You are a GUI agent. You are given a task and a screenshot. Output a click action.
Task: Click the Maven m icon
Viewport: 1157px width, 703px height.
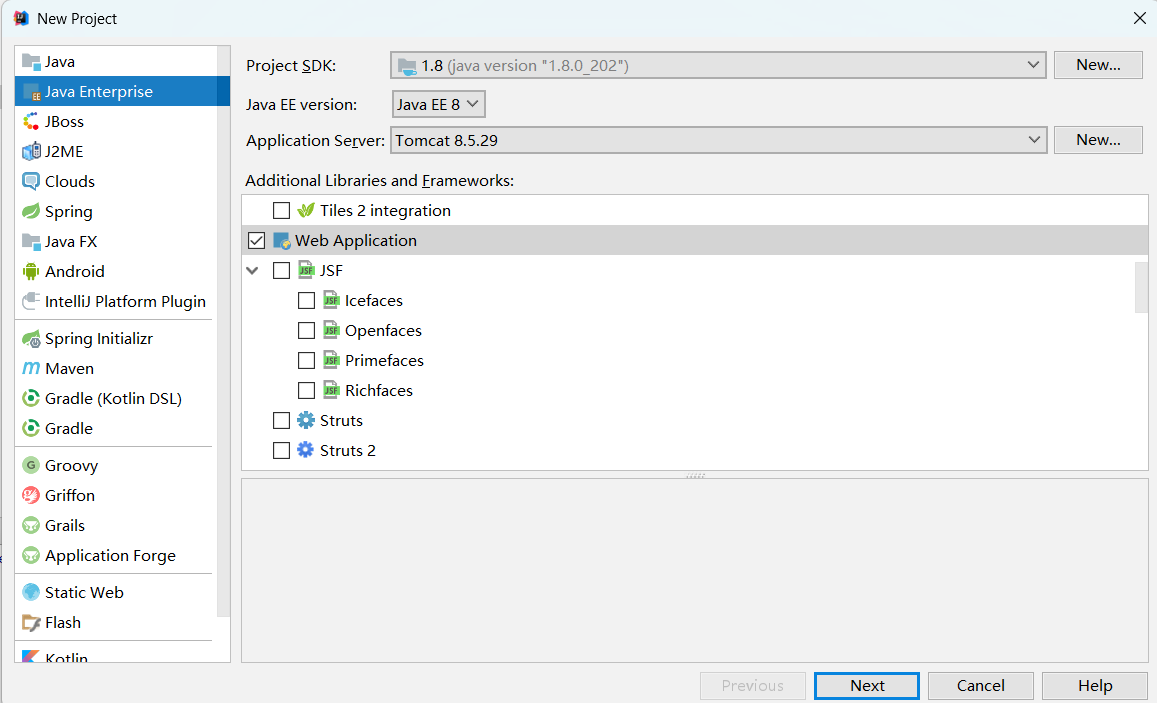click(x=31, y=368)
